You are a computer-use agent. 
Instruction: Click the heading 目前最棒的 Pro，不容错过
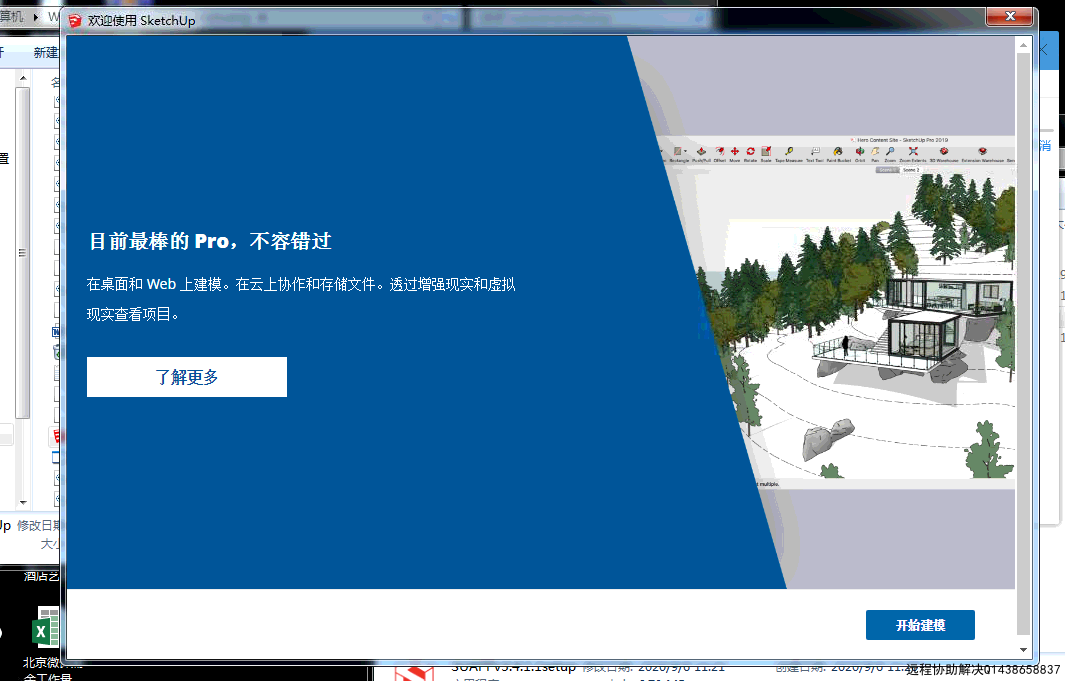211,241
